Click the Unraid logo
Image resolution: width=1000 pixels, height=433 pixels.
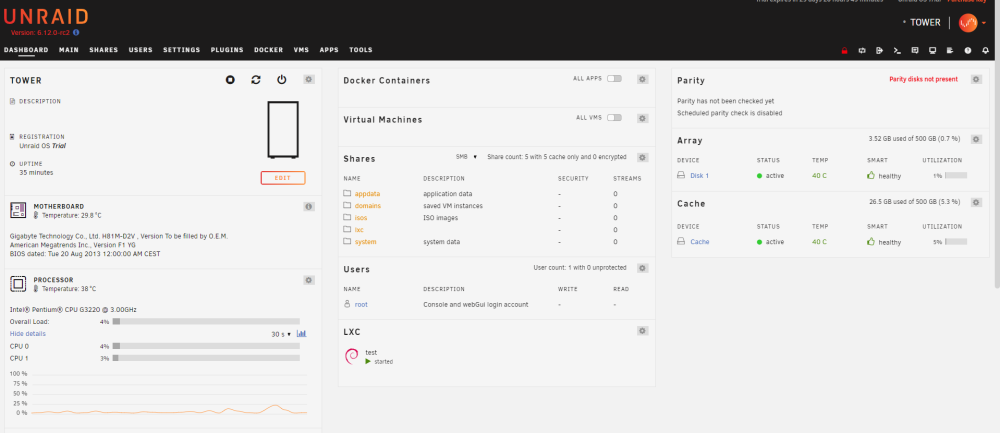pyautogui.click(x=46, y=17)
